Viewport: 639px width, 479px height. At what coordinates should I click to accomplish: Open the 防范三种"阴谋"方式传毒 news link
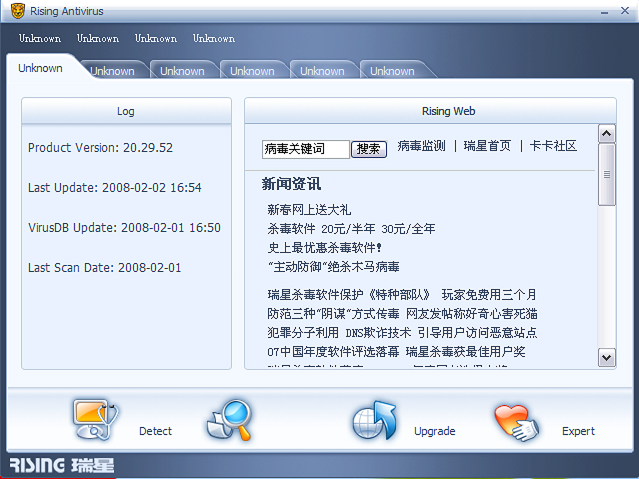point(402,313)
